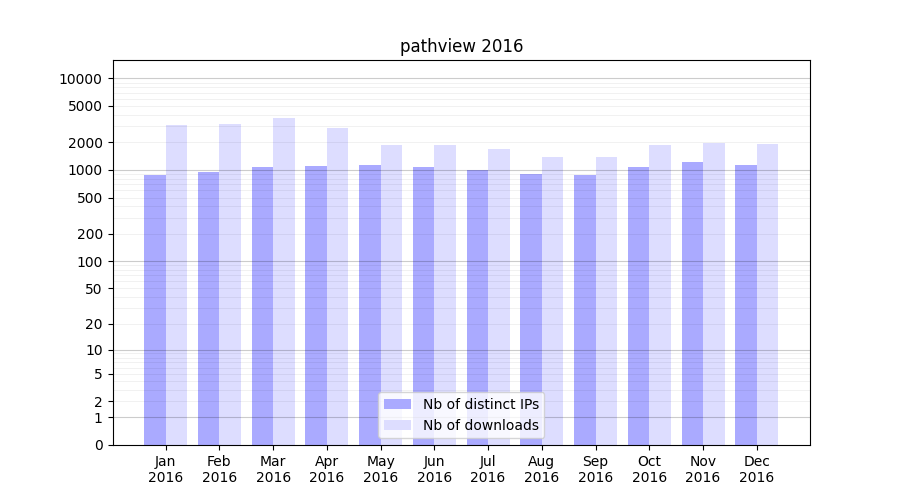Click the Nov 2016 distinct IPs bar
The image size is (900, 500).
(x=692, y=303)
